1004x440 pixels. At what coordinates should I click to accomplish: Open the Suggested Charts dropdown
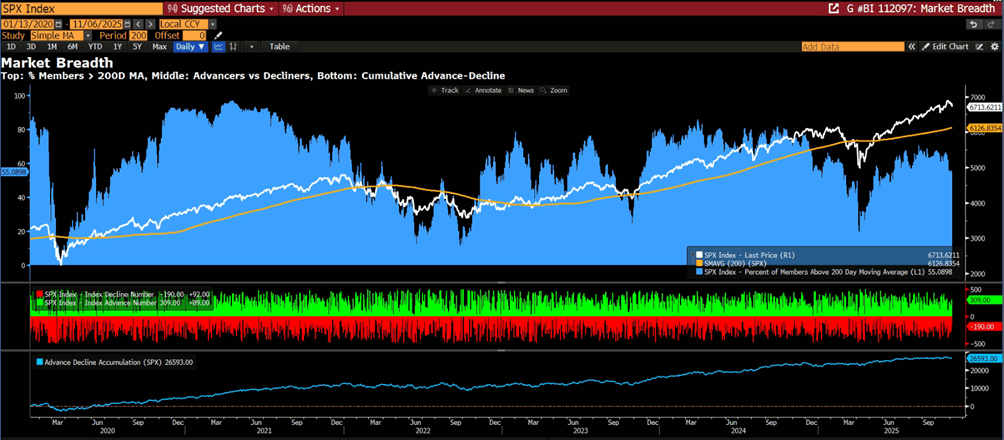(221, 8)
